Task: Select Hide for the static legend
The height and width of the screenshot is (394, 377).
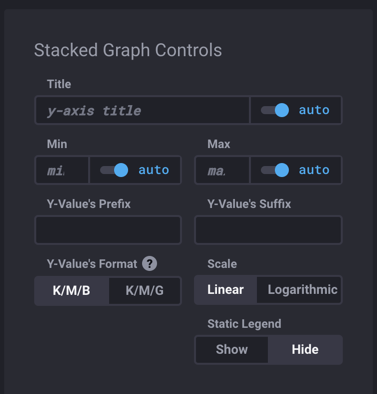Action: click(x=305, y=350)
